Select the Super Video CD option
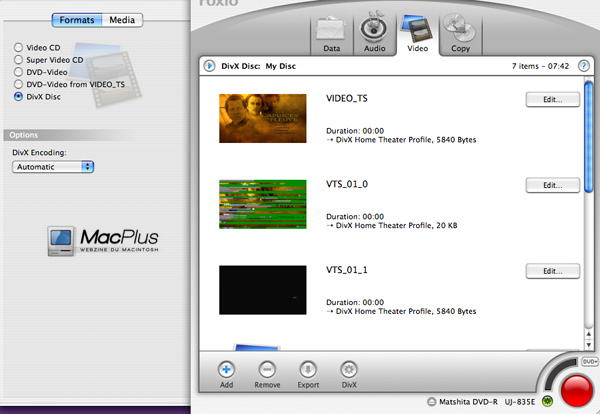Viewport: 600px width, 414px height. 19,60
